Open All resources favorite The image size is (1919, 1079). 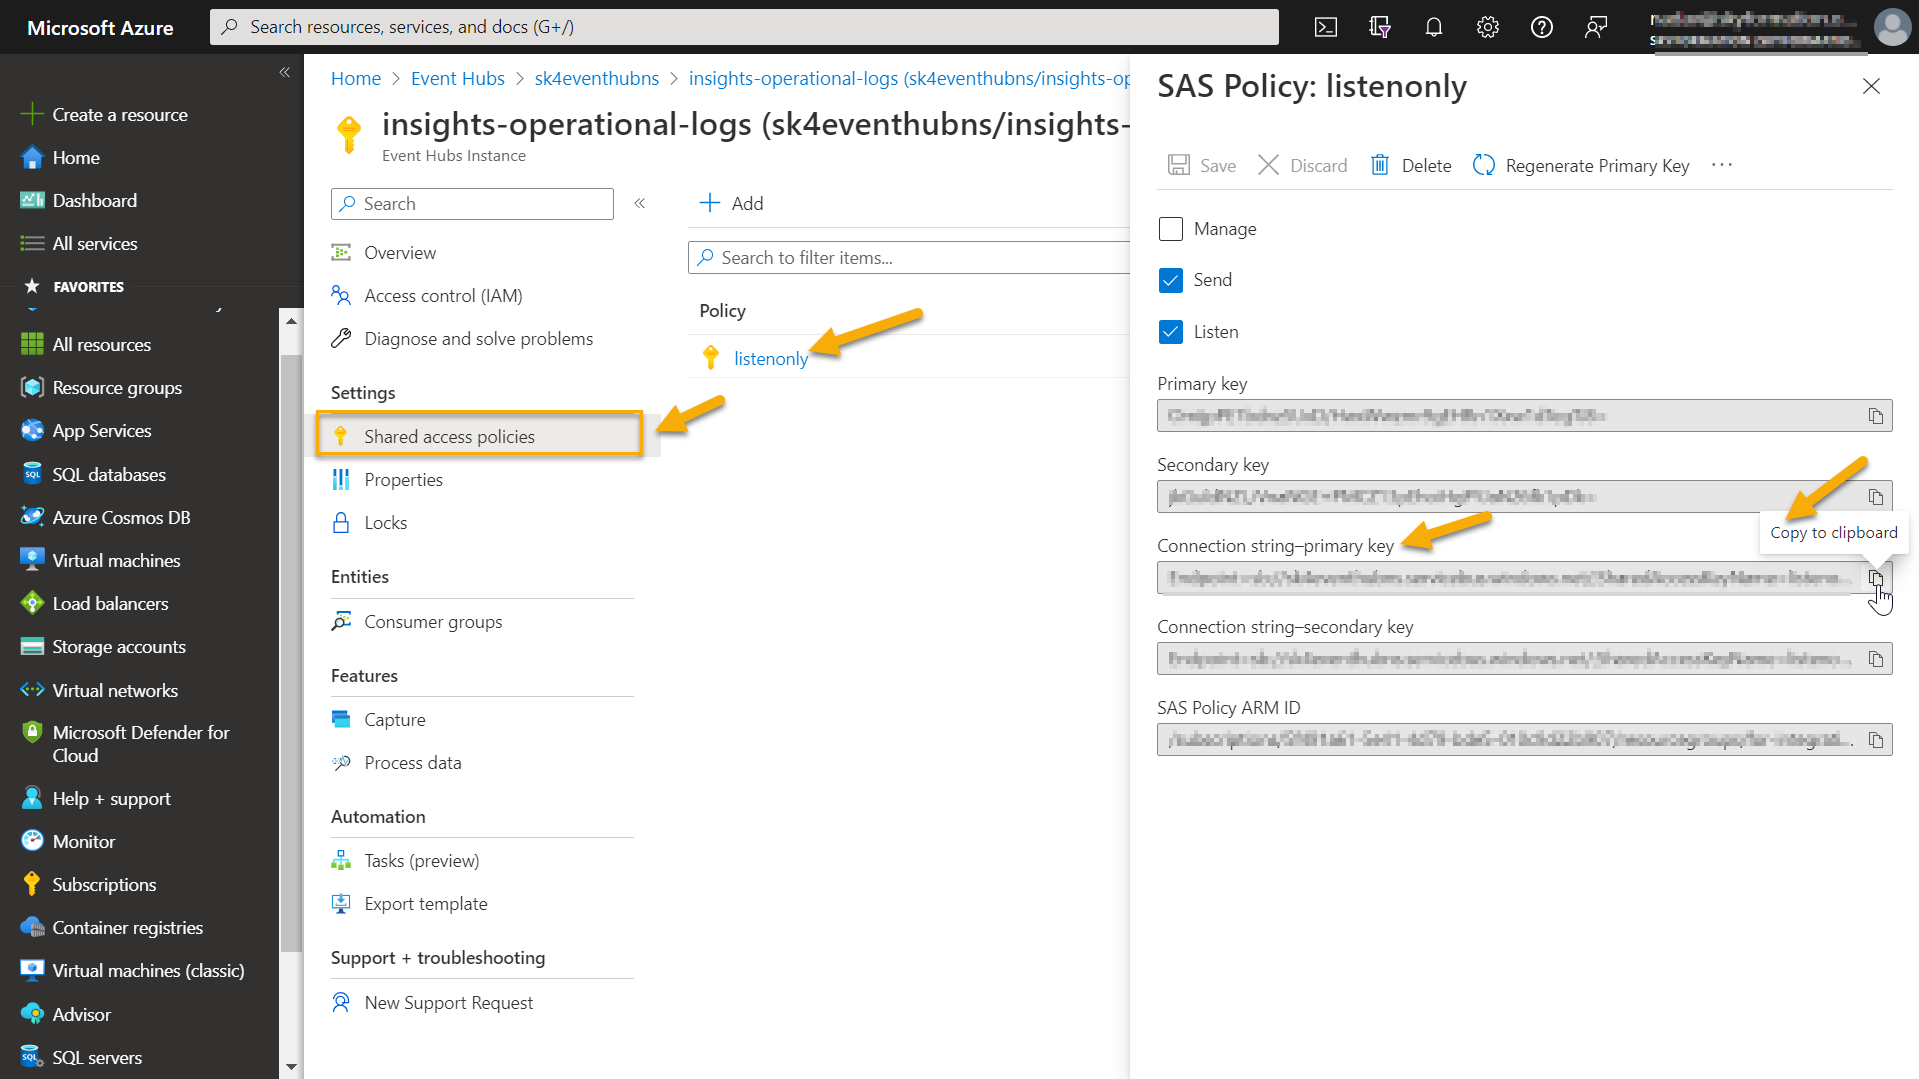(x=102, y=345)
